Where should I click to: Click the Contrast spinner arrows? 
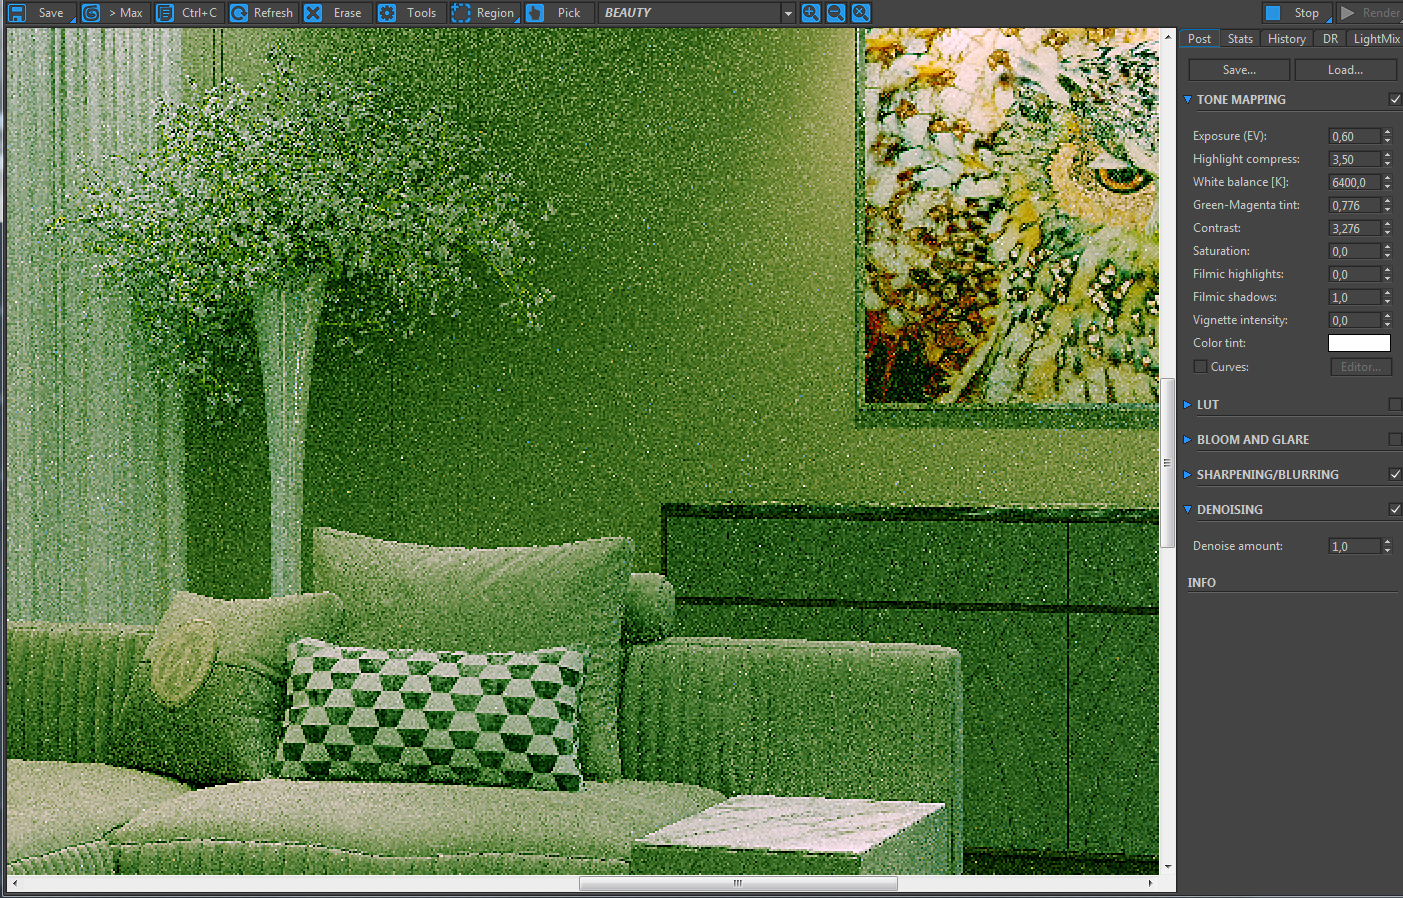[1387, 228]
